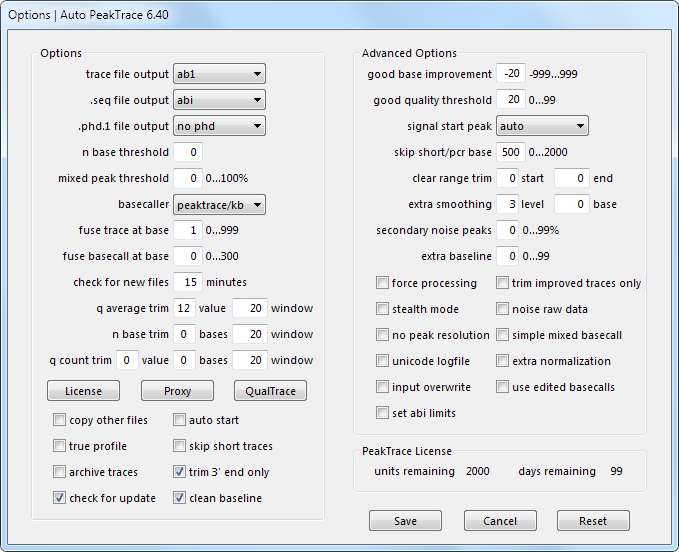Click the QualTrace button

270,391
